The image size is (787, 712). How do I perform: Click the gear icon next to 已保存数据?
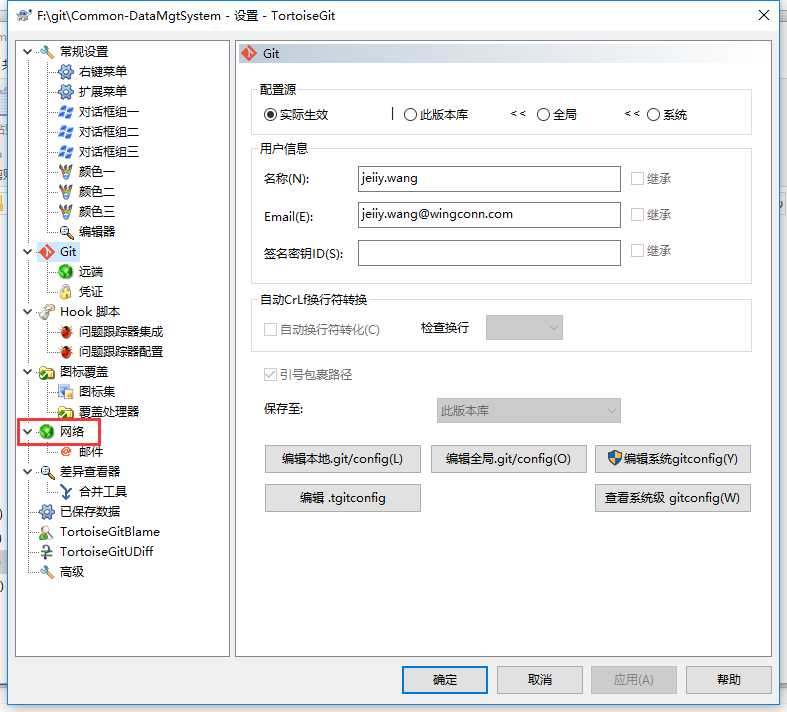coord(47,512)
